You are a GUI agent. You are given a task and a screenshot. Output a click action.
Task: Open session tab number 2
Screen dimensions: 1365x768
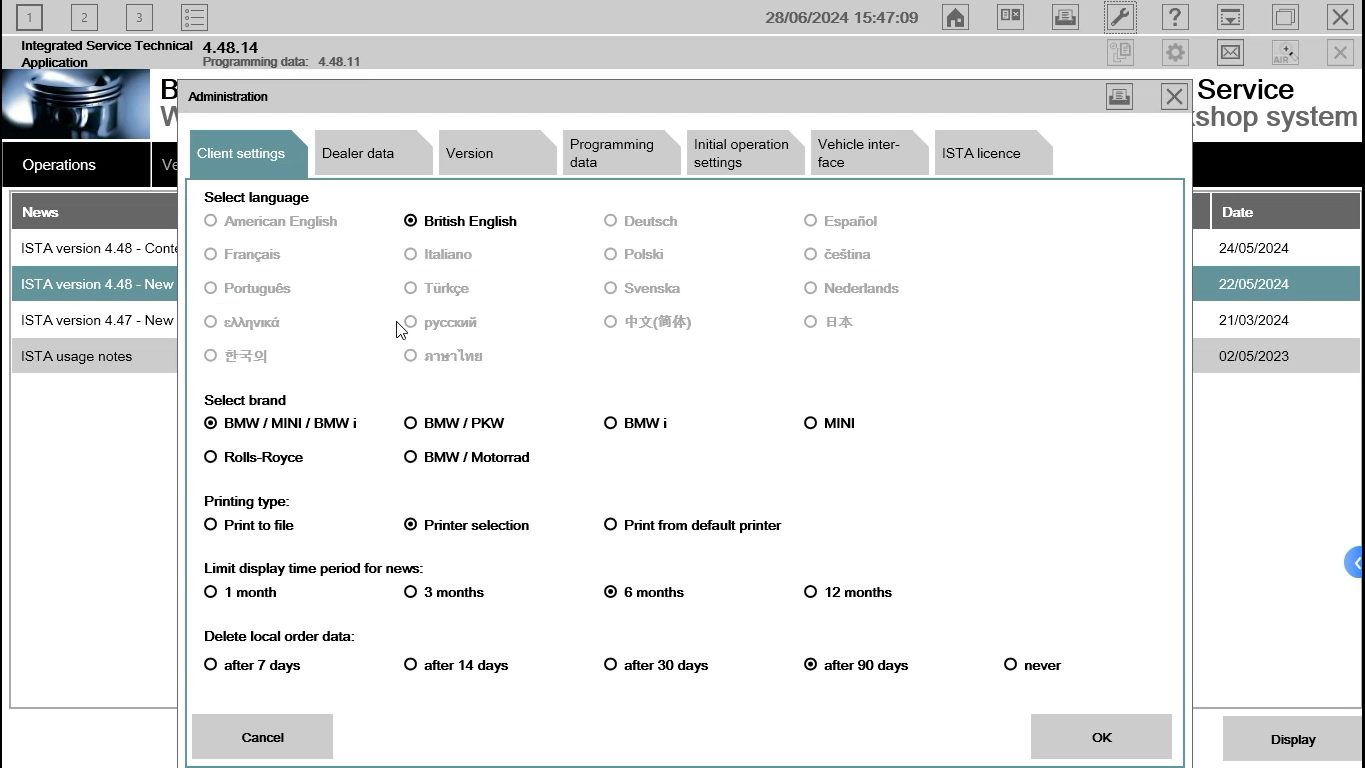coord(85,17)
